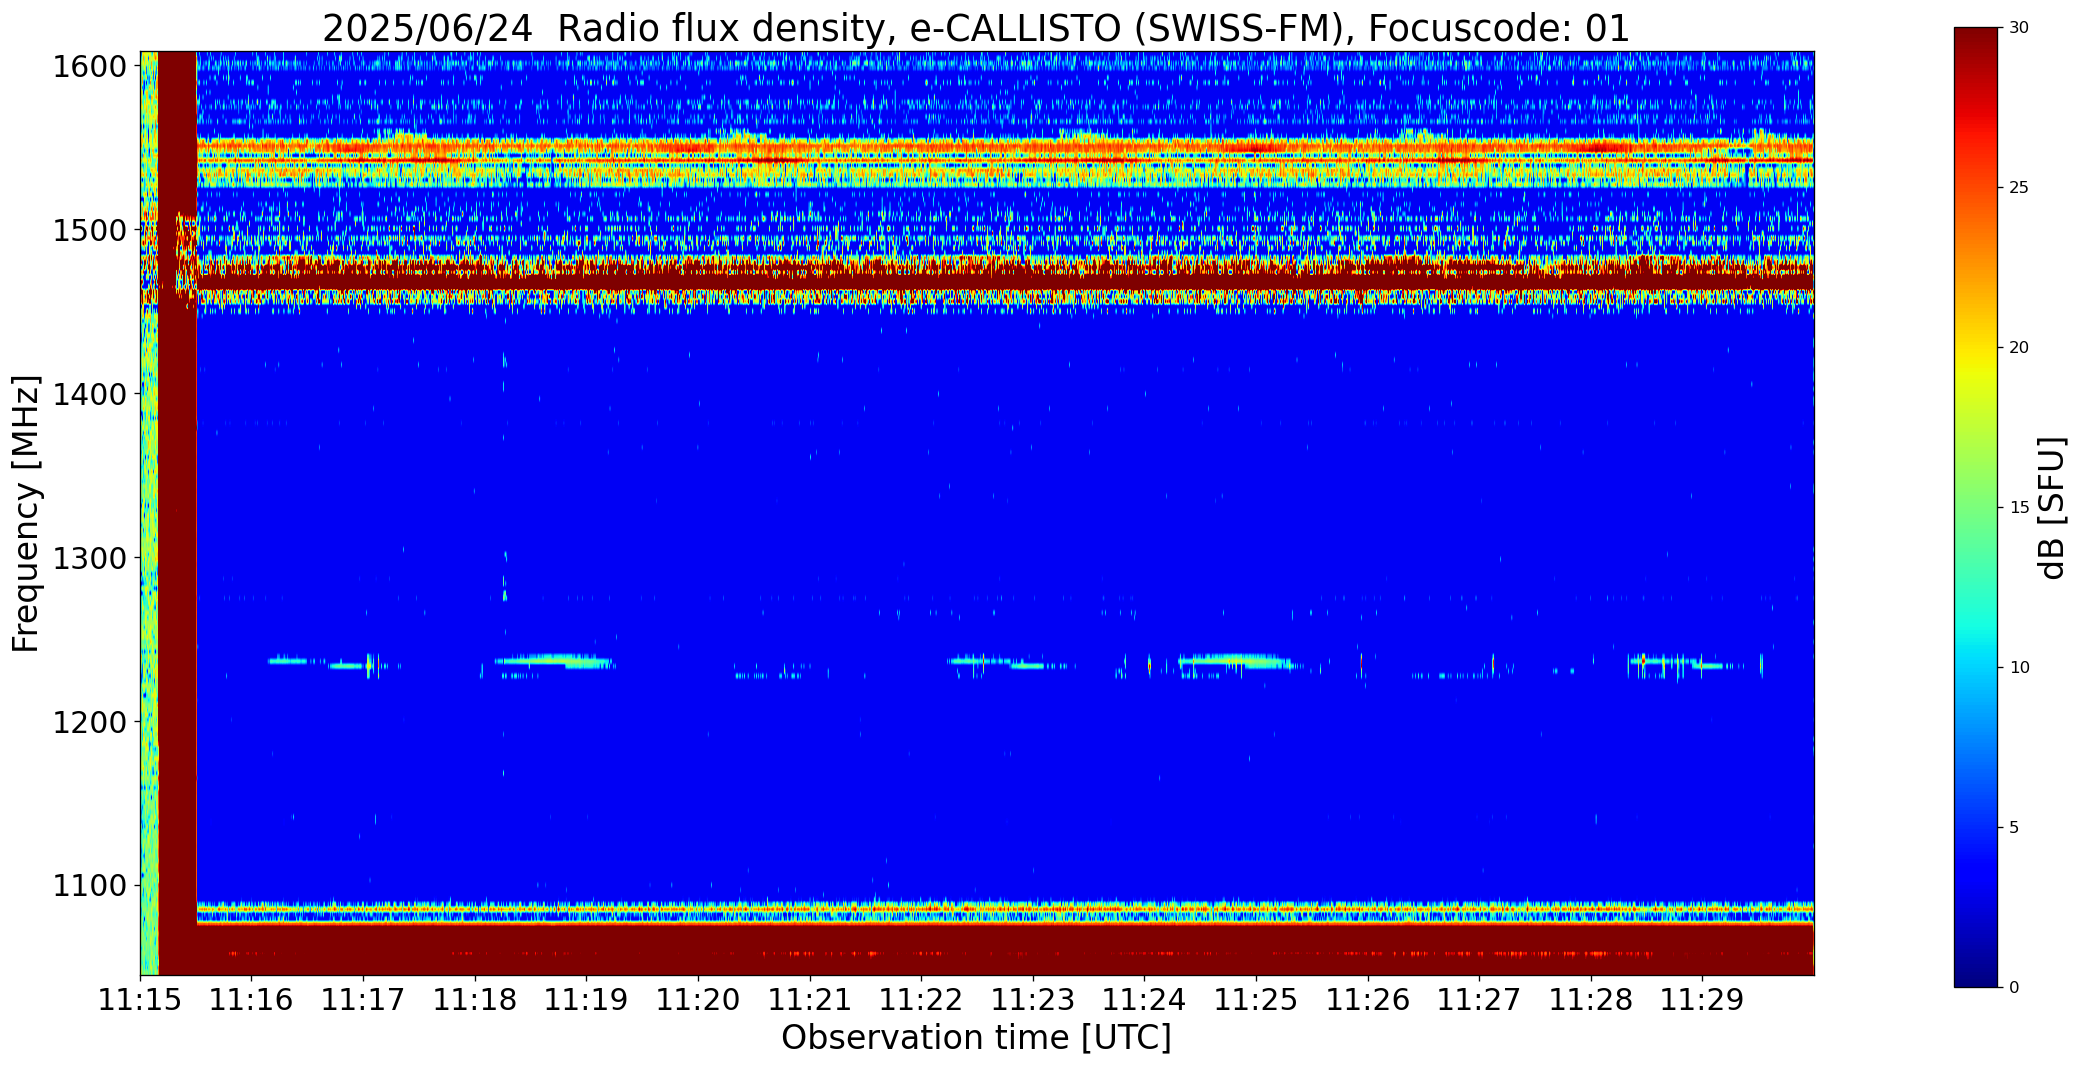
Task: Click the 11:25 time tick label
Action: 1256,1000
